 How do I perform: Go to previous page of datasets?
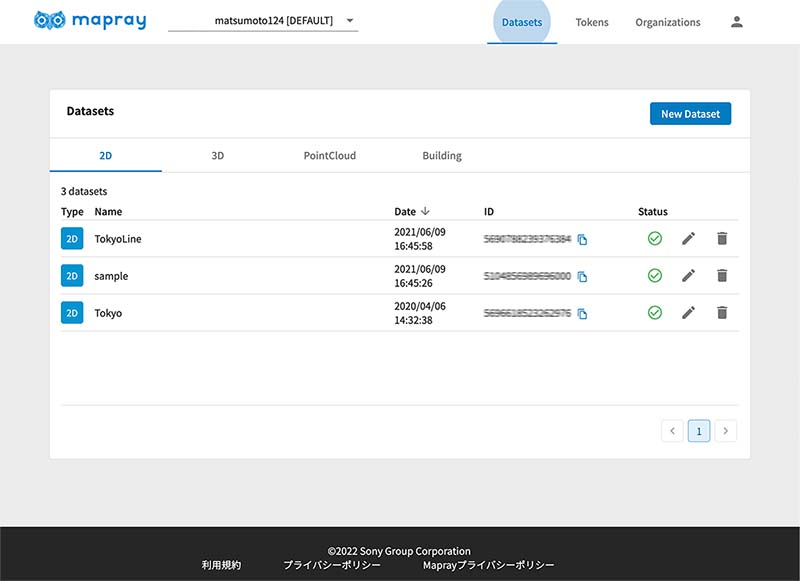(673, 431)
